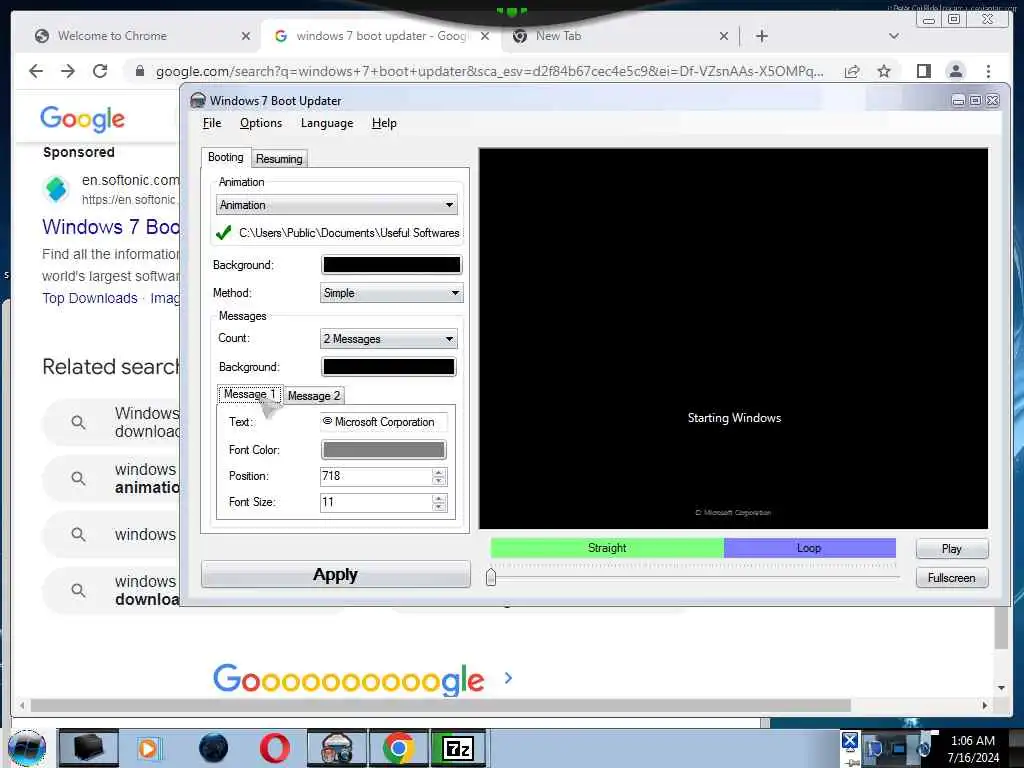The height and width of the screenshot is (768, 1024).
Task: Open the 7-Zip taskbar icon
Action: pyautogui.click(x=458, y=748)
